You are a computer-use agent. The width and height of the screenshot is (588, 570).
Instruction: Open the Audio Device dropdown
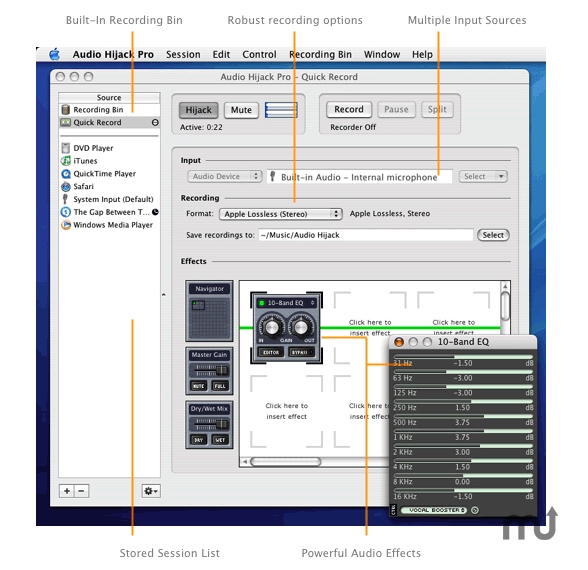(x=224, y=176)
